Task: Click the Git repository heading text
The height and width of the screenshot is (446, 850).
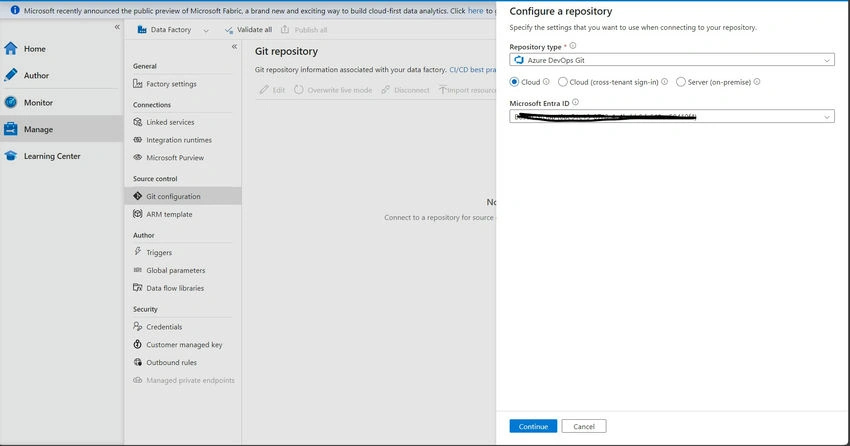Action: click(x=286, y=51)
